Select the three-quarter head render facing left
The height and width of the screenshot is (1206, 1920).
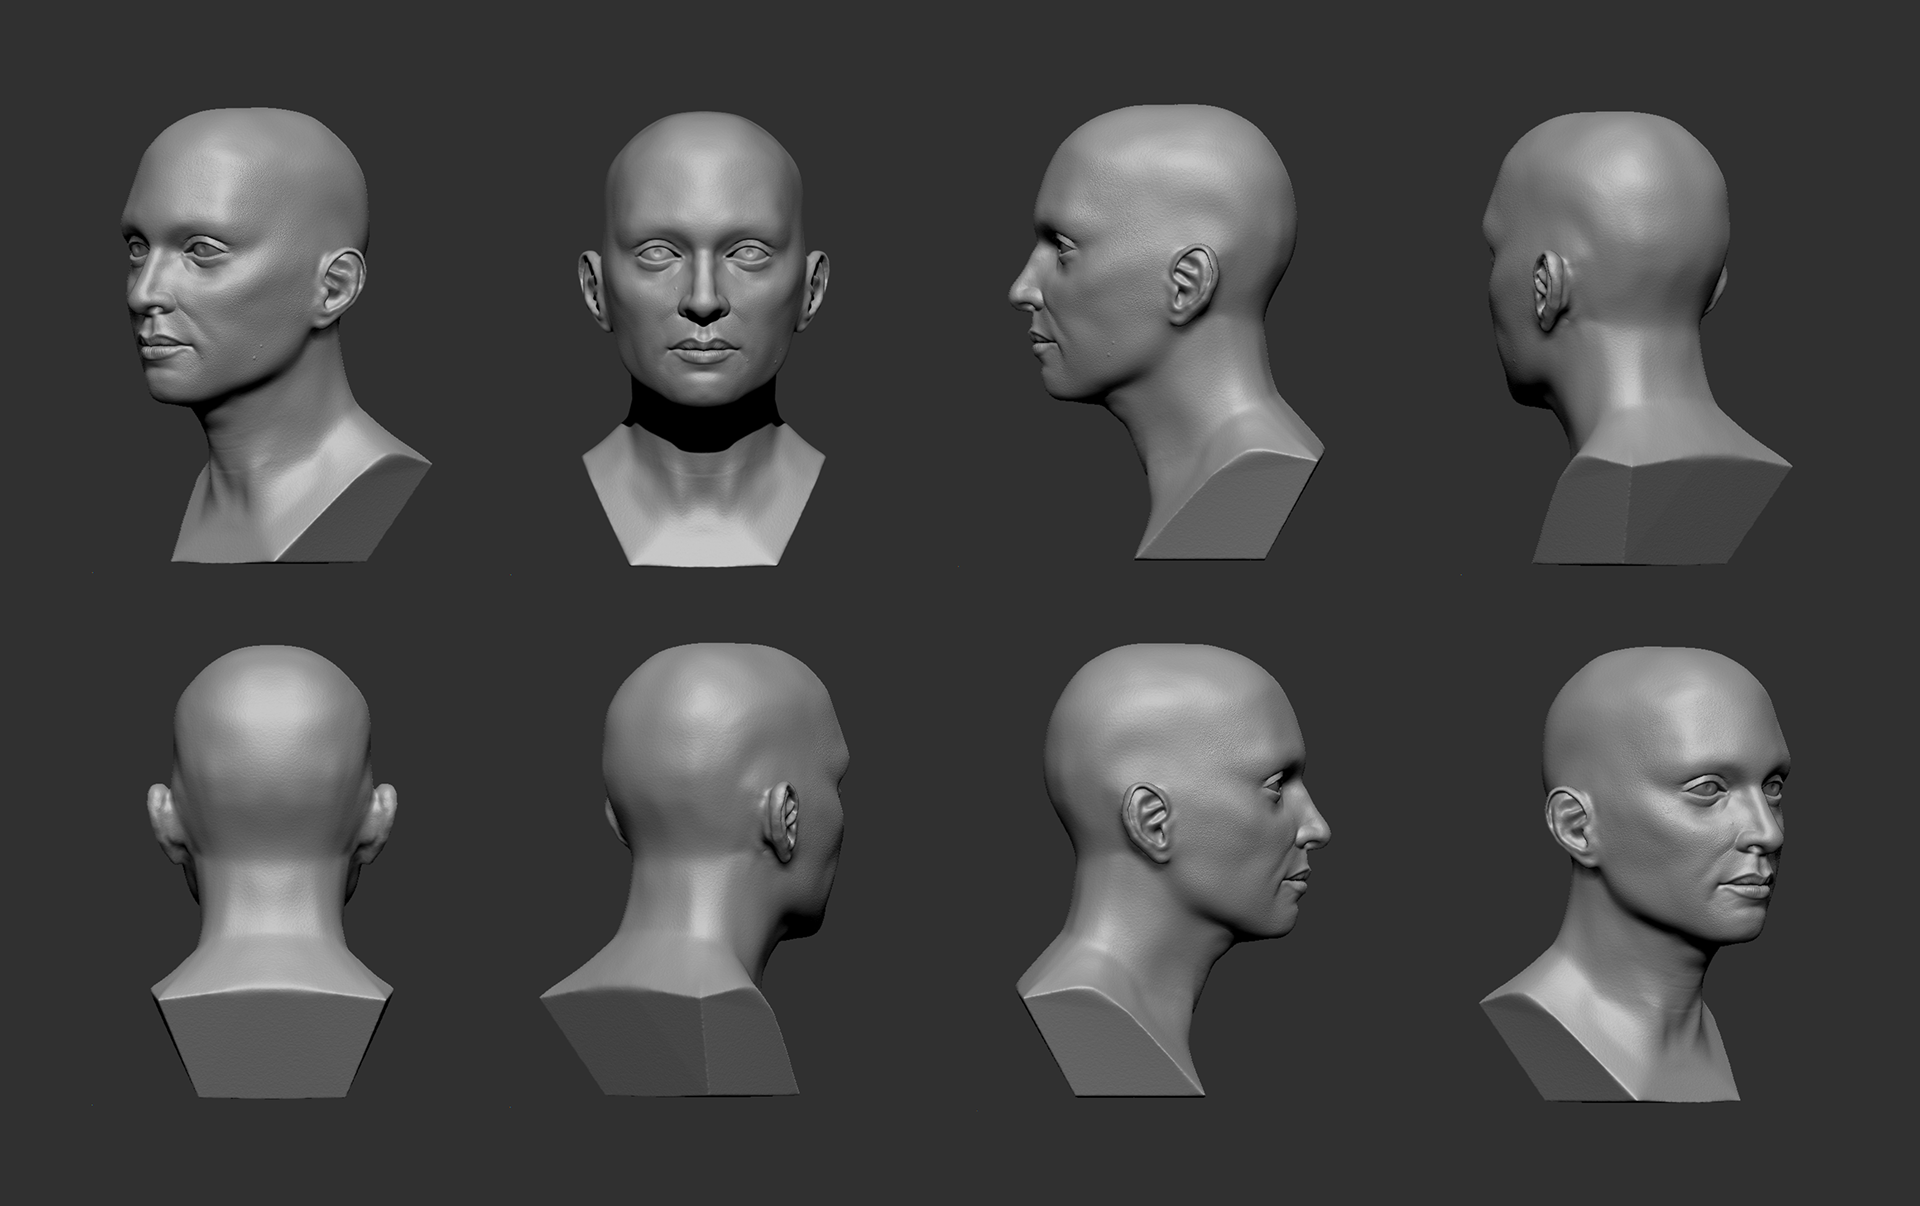(275, 334)
